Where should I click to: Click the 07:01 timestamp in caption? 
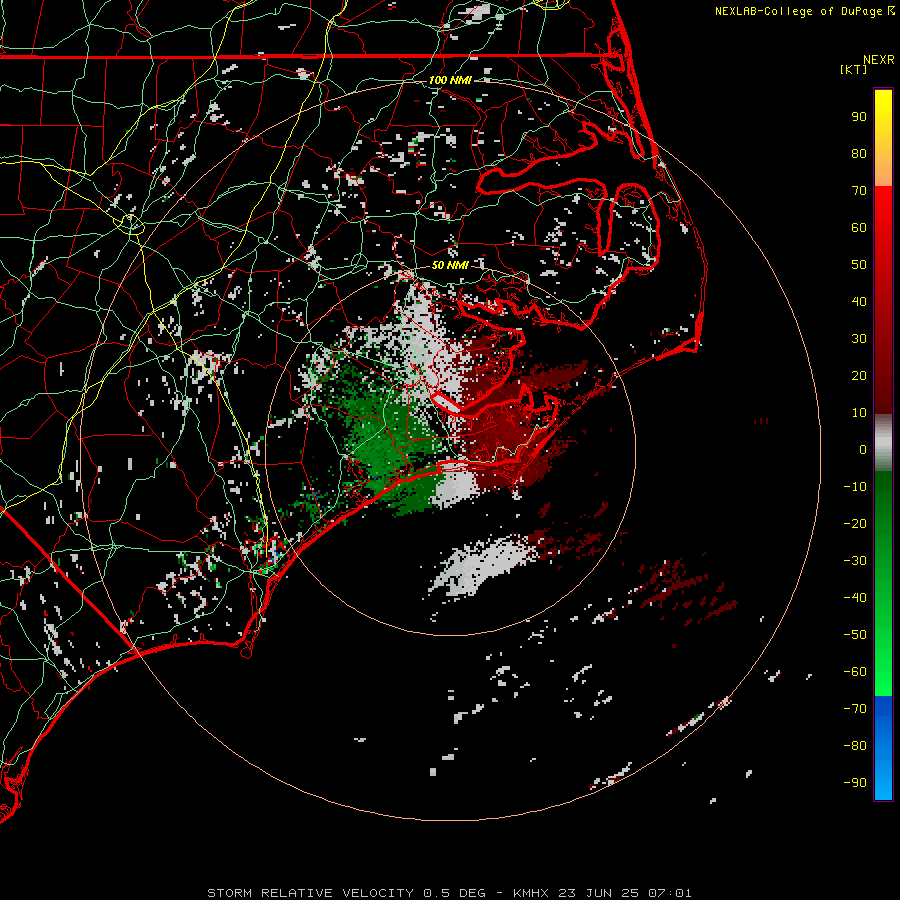[670, 893]
